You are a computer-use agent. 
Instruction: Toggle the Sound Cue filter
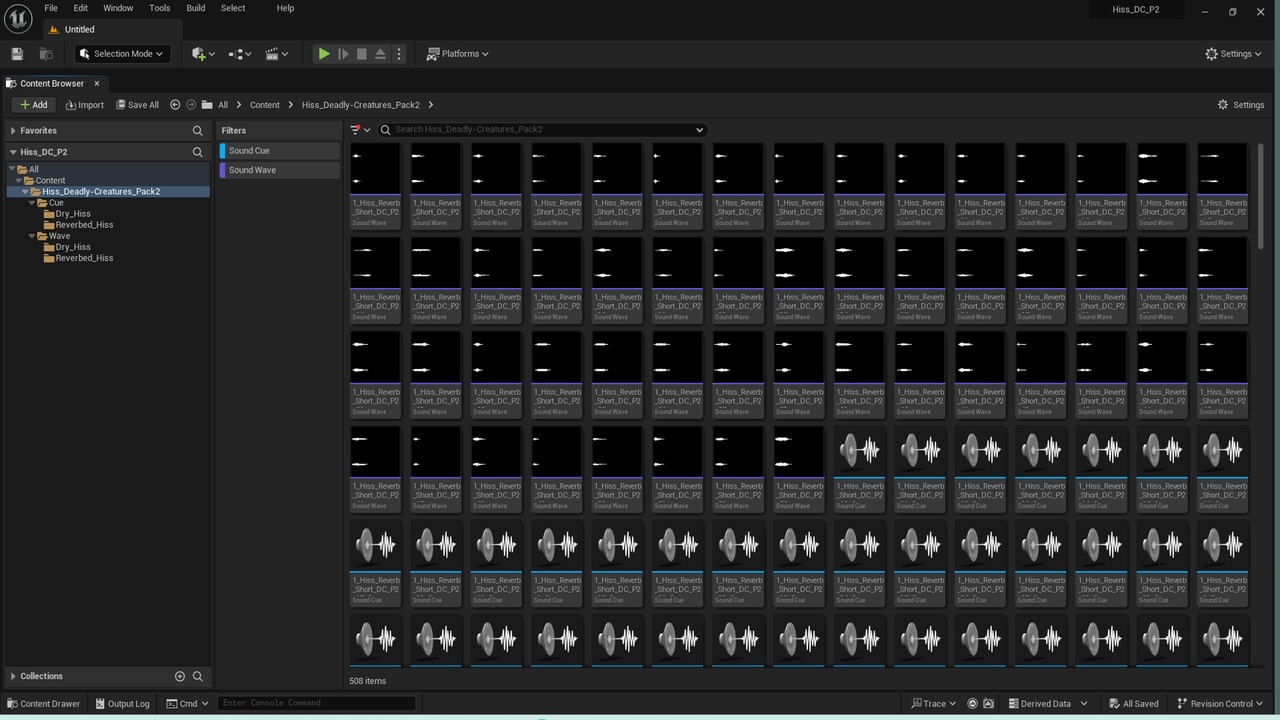pos(280,151)
